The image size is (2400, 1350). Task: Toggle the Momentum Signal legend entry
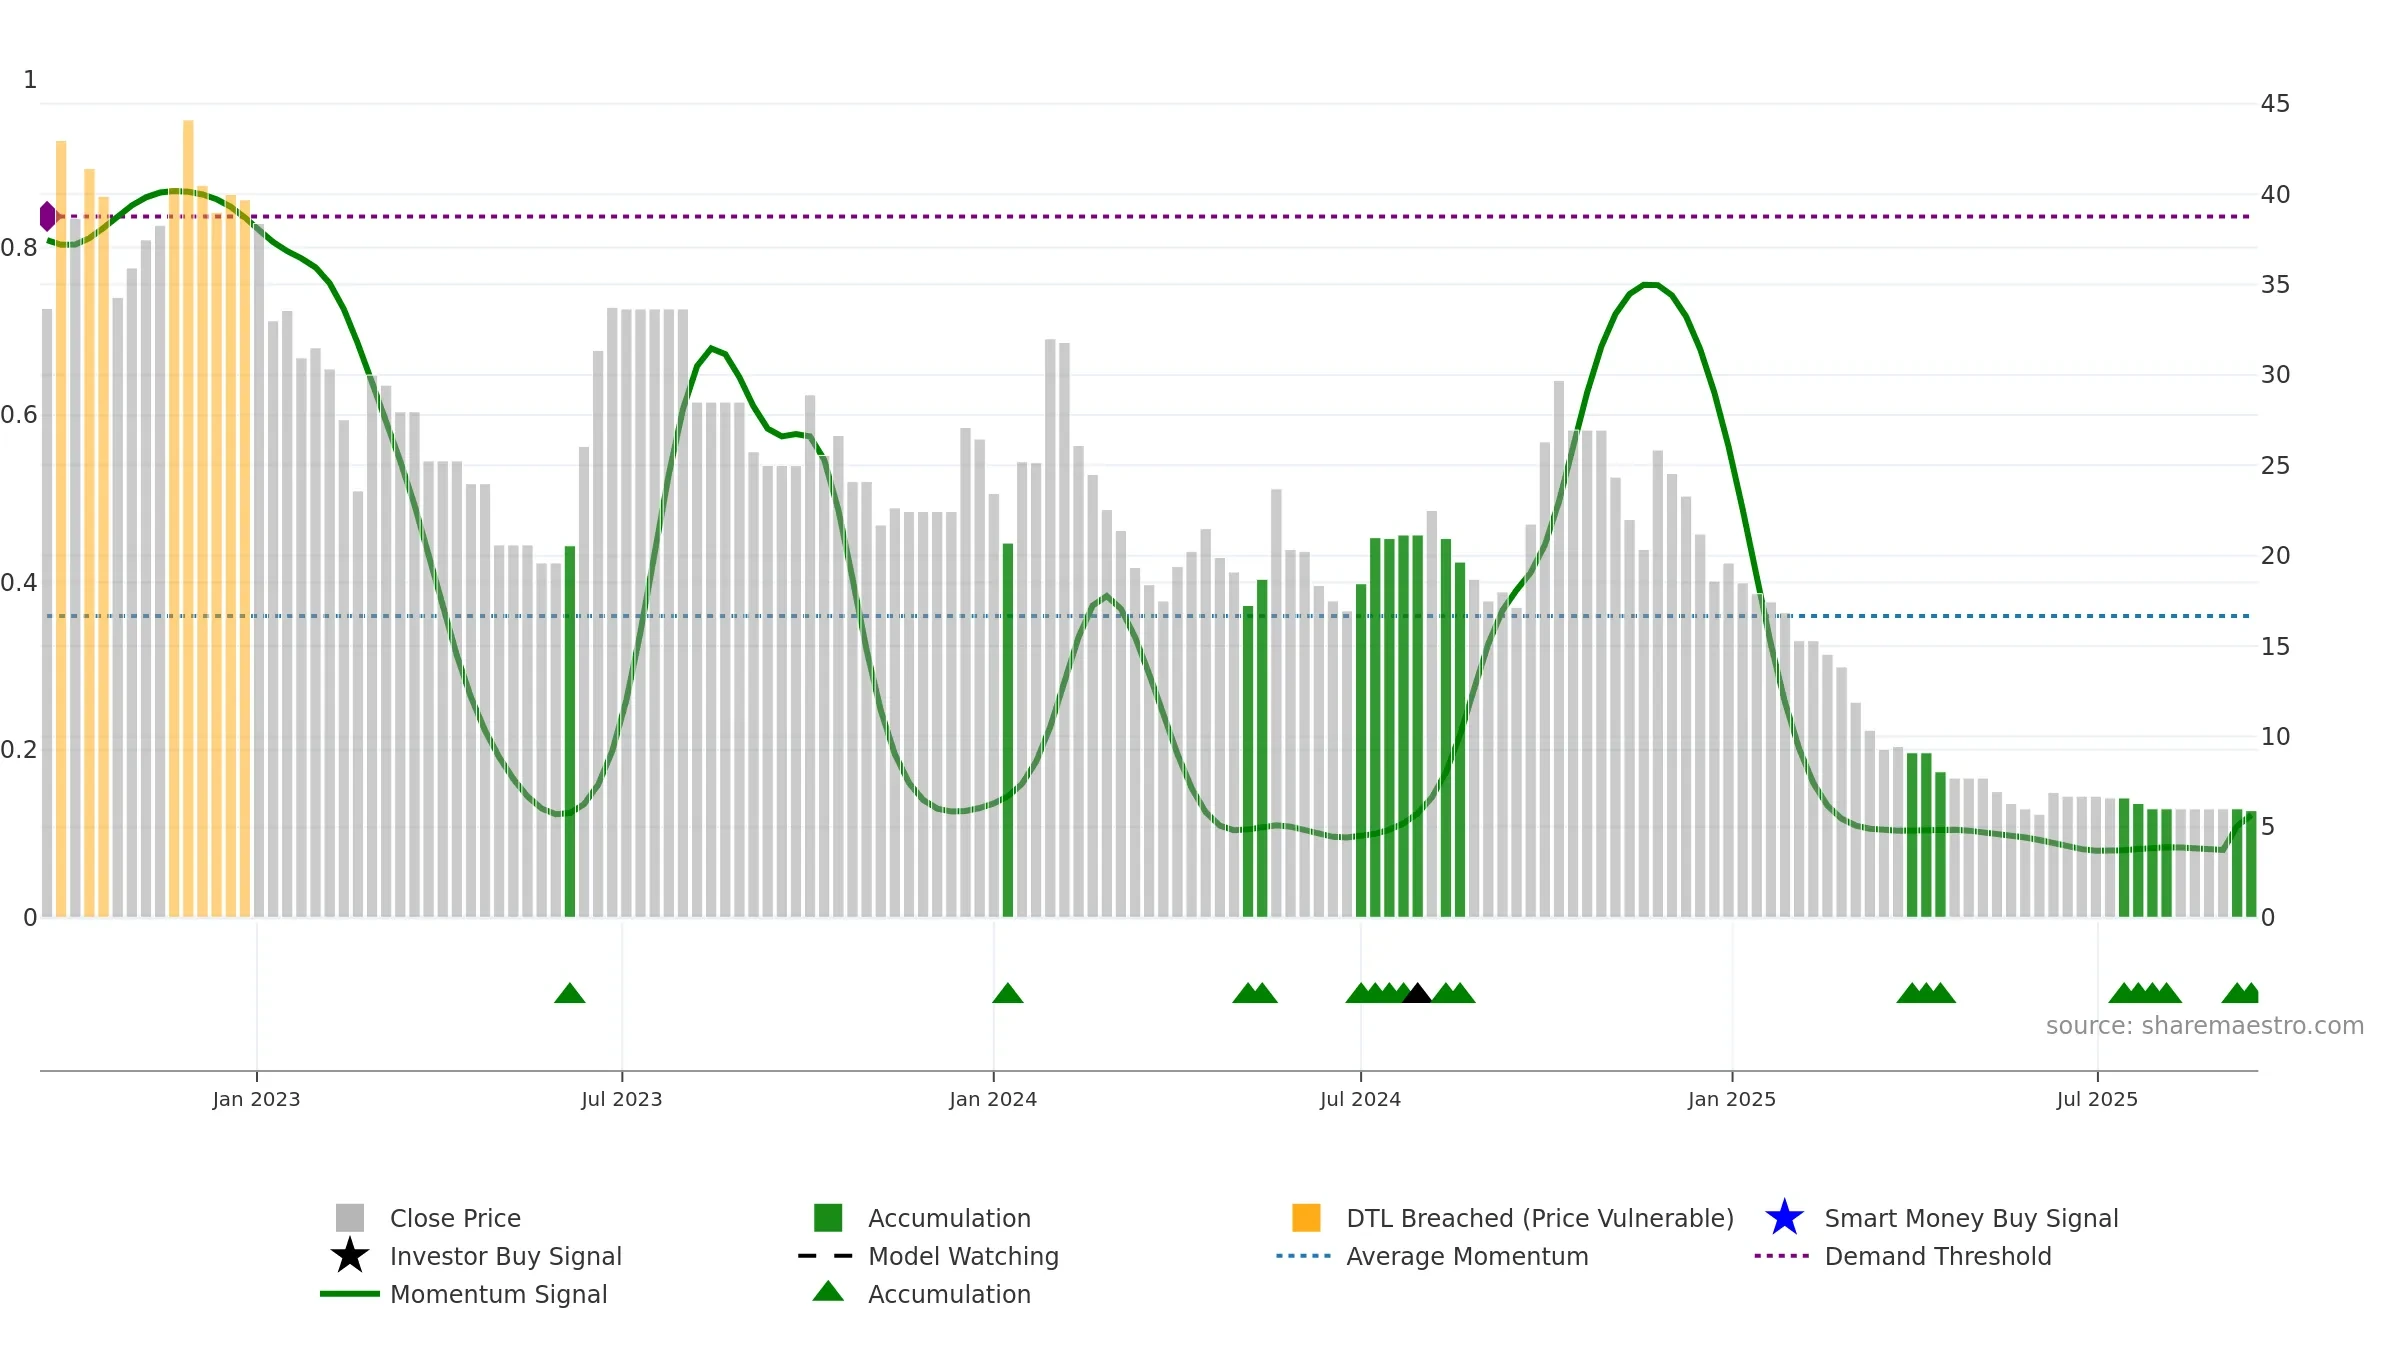(498, 1294)
